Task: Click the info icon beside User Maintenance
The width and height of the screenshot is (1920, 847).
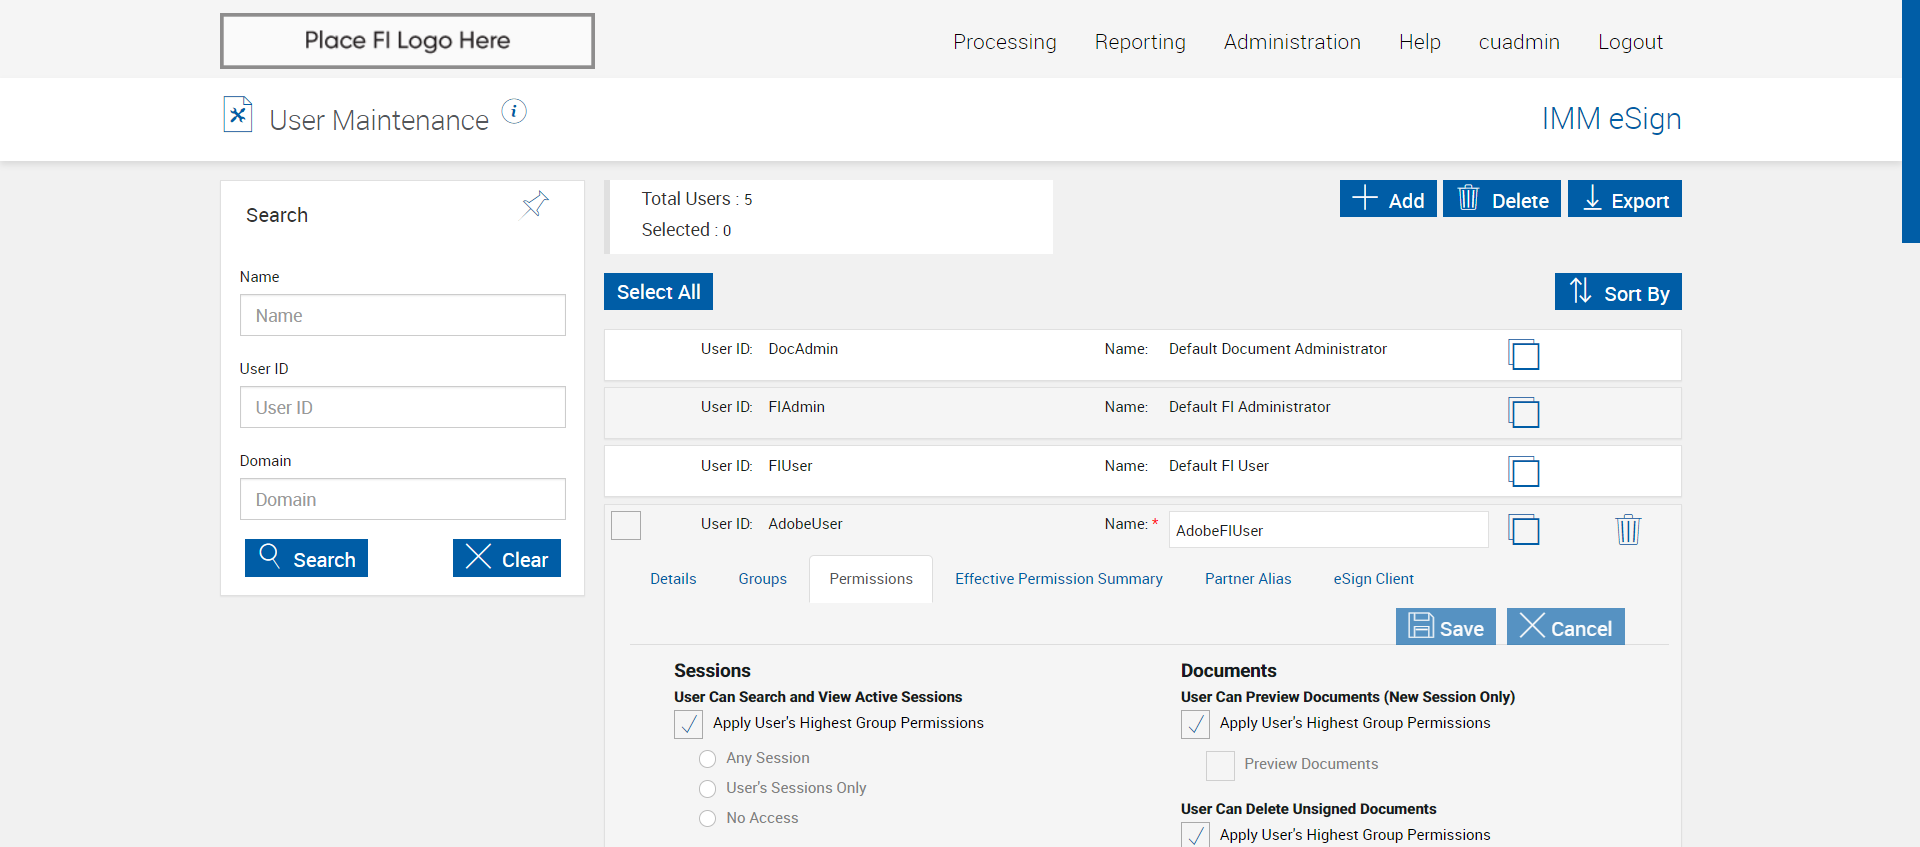Action: pos(514,112)
